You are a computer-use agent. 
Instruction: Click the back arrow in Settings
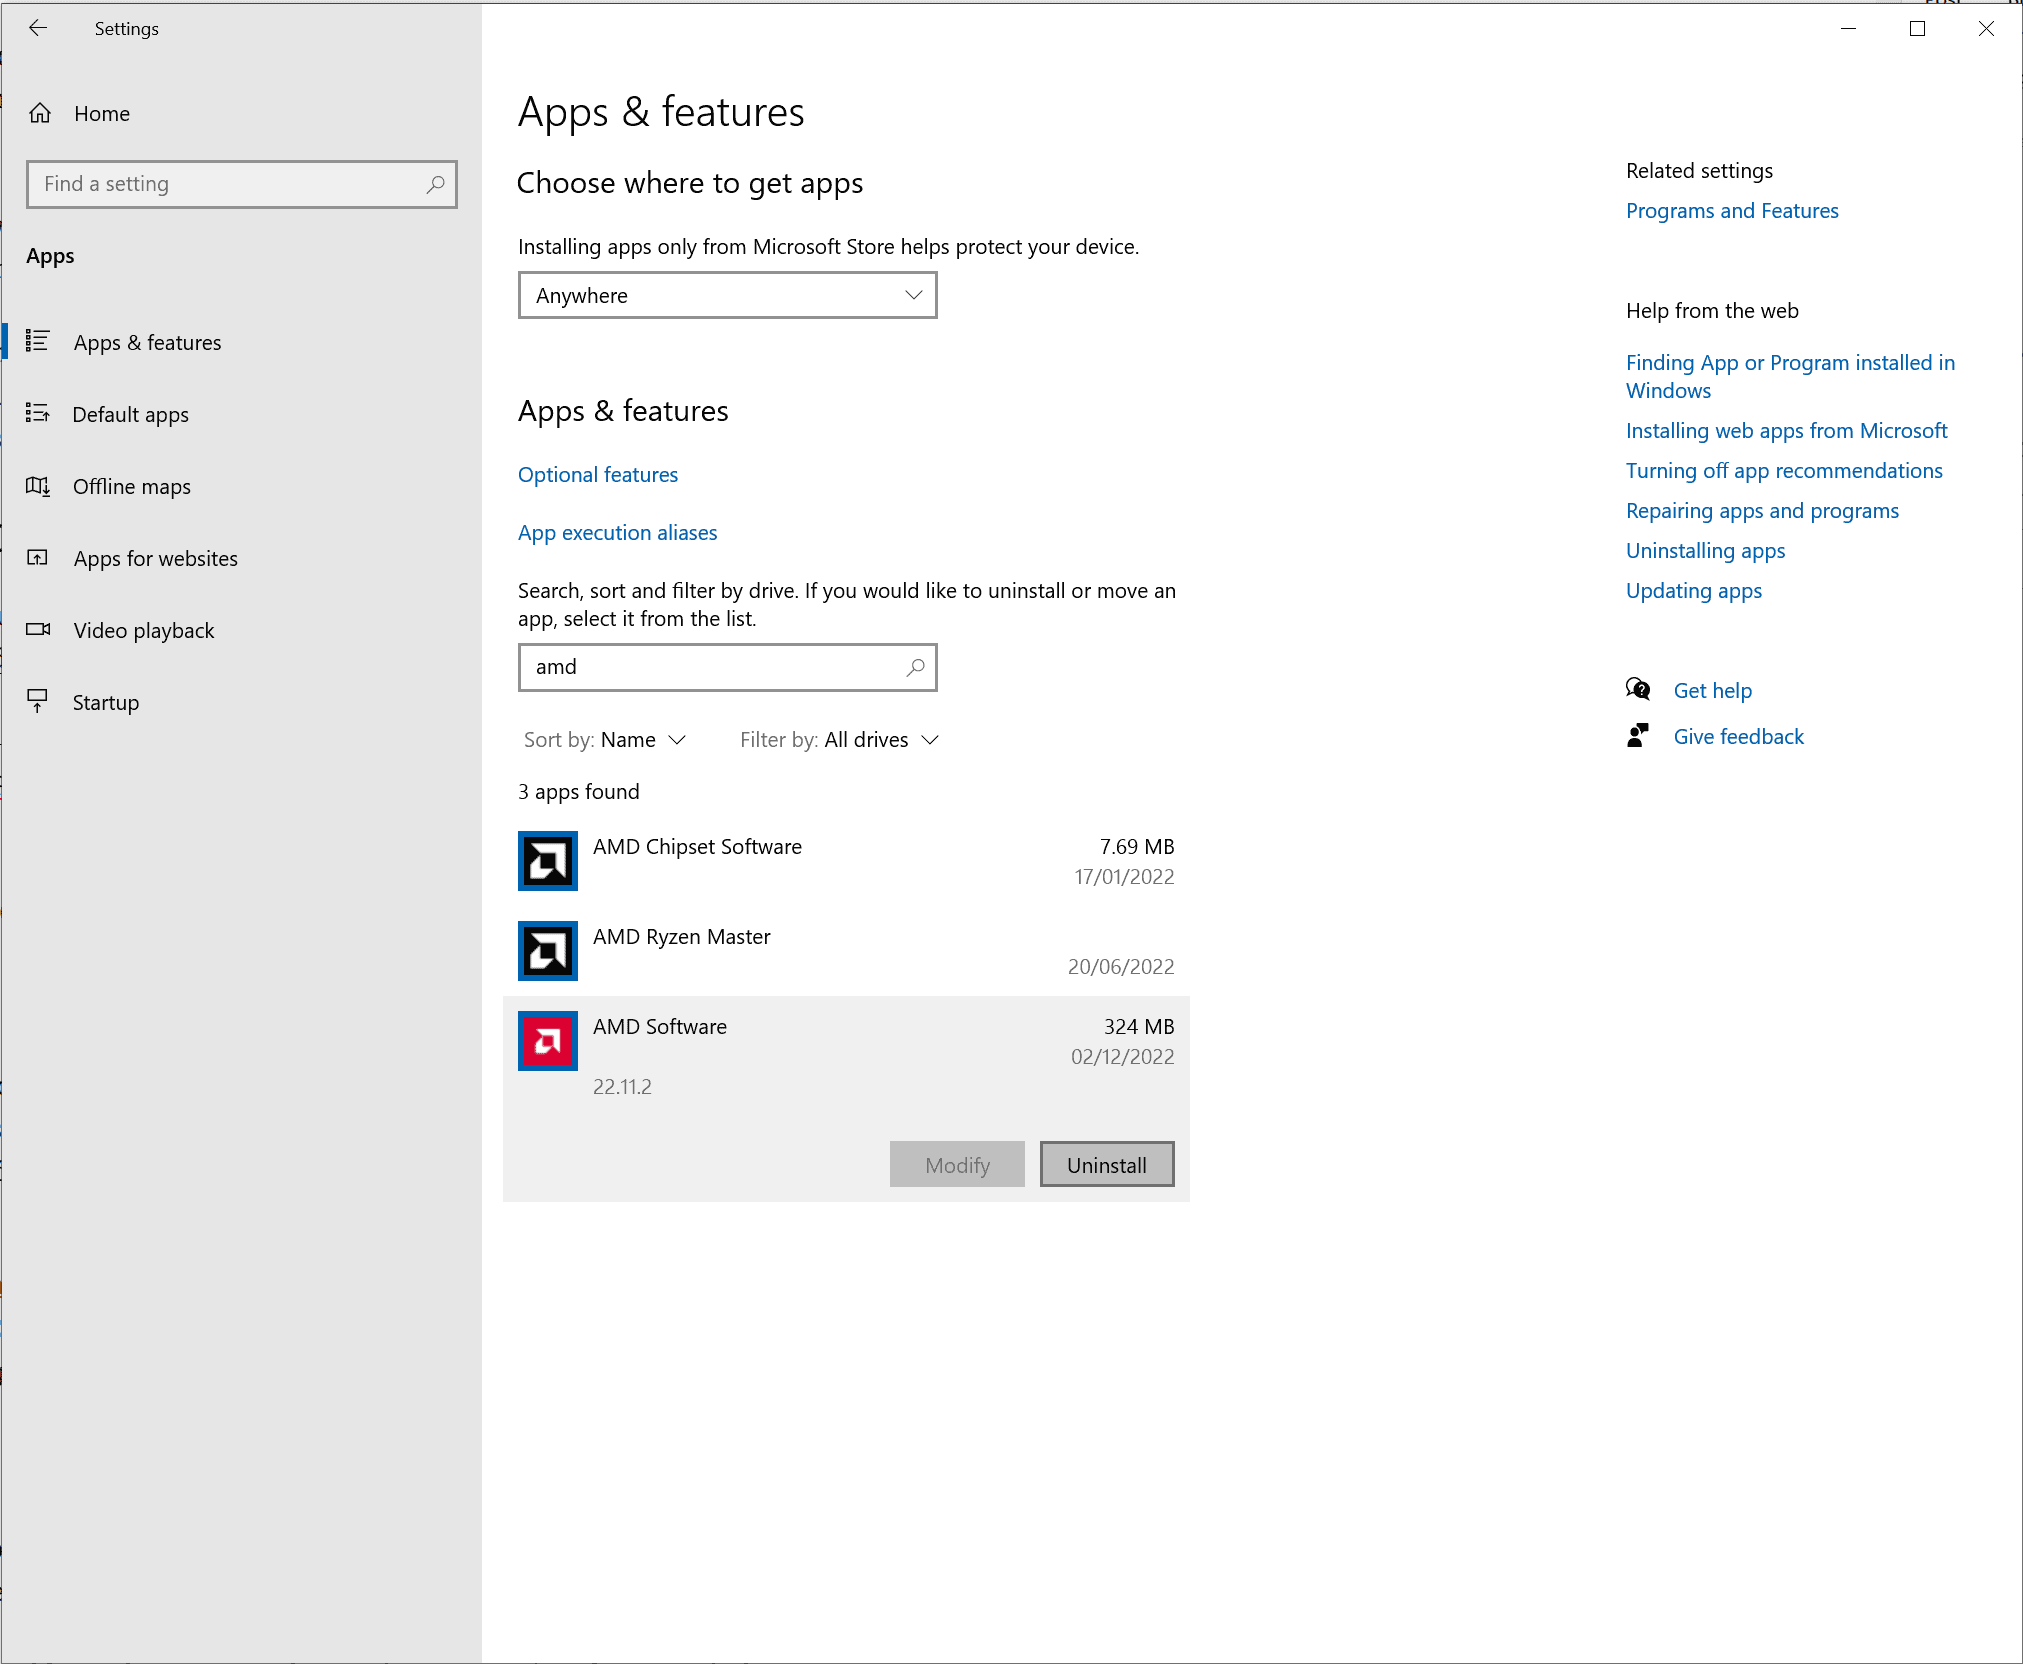pos(38,28)
